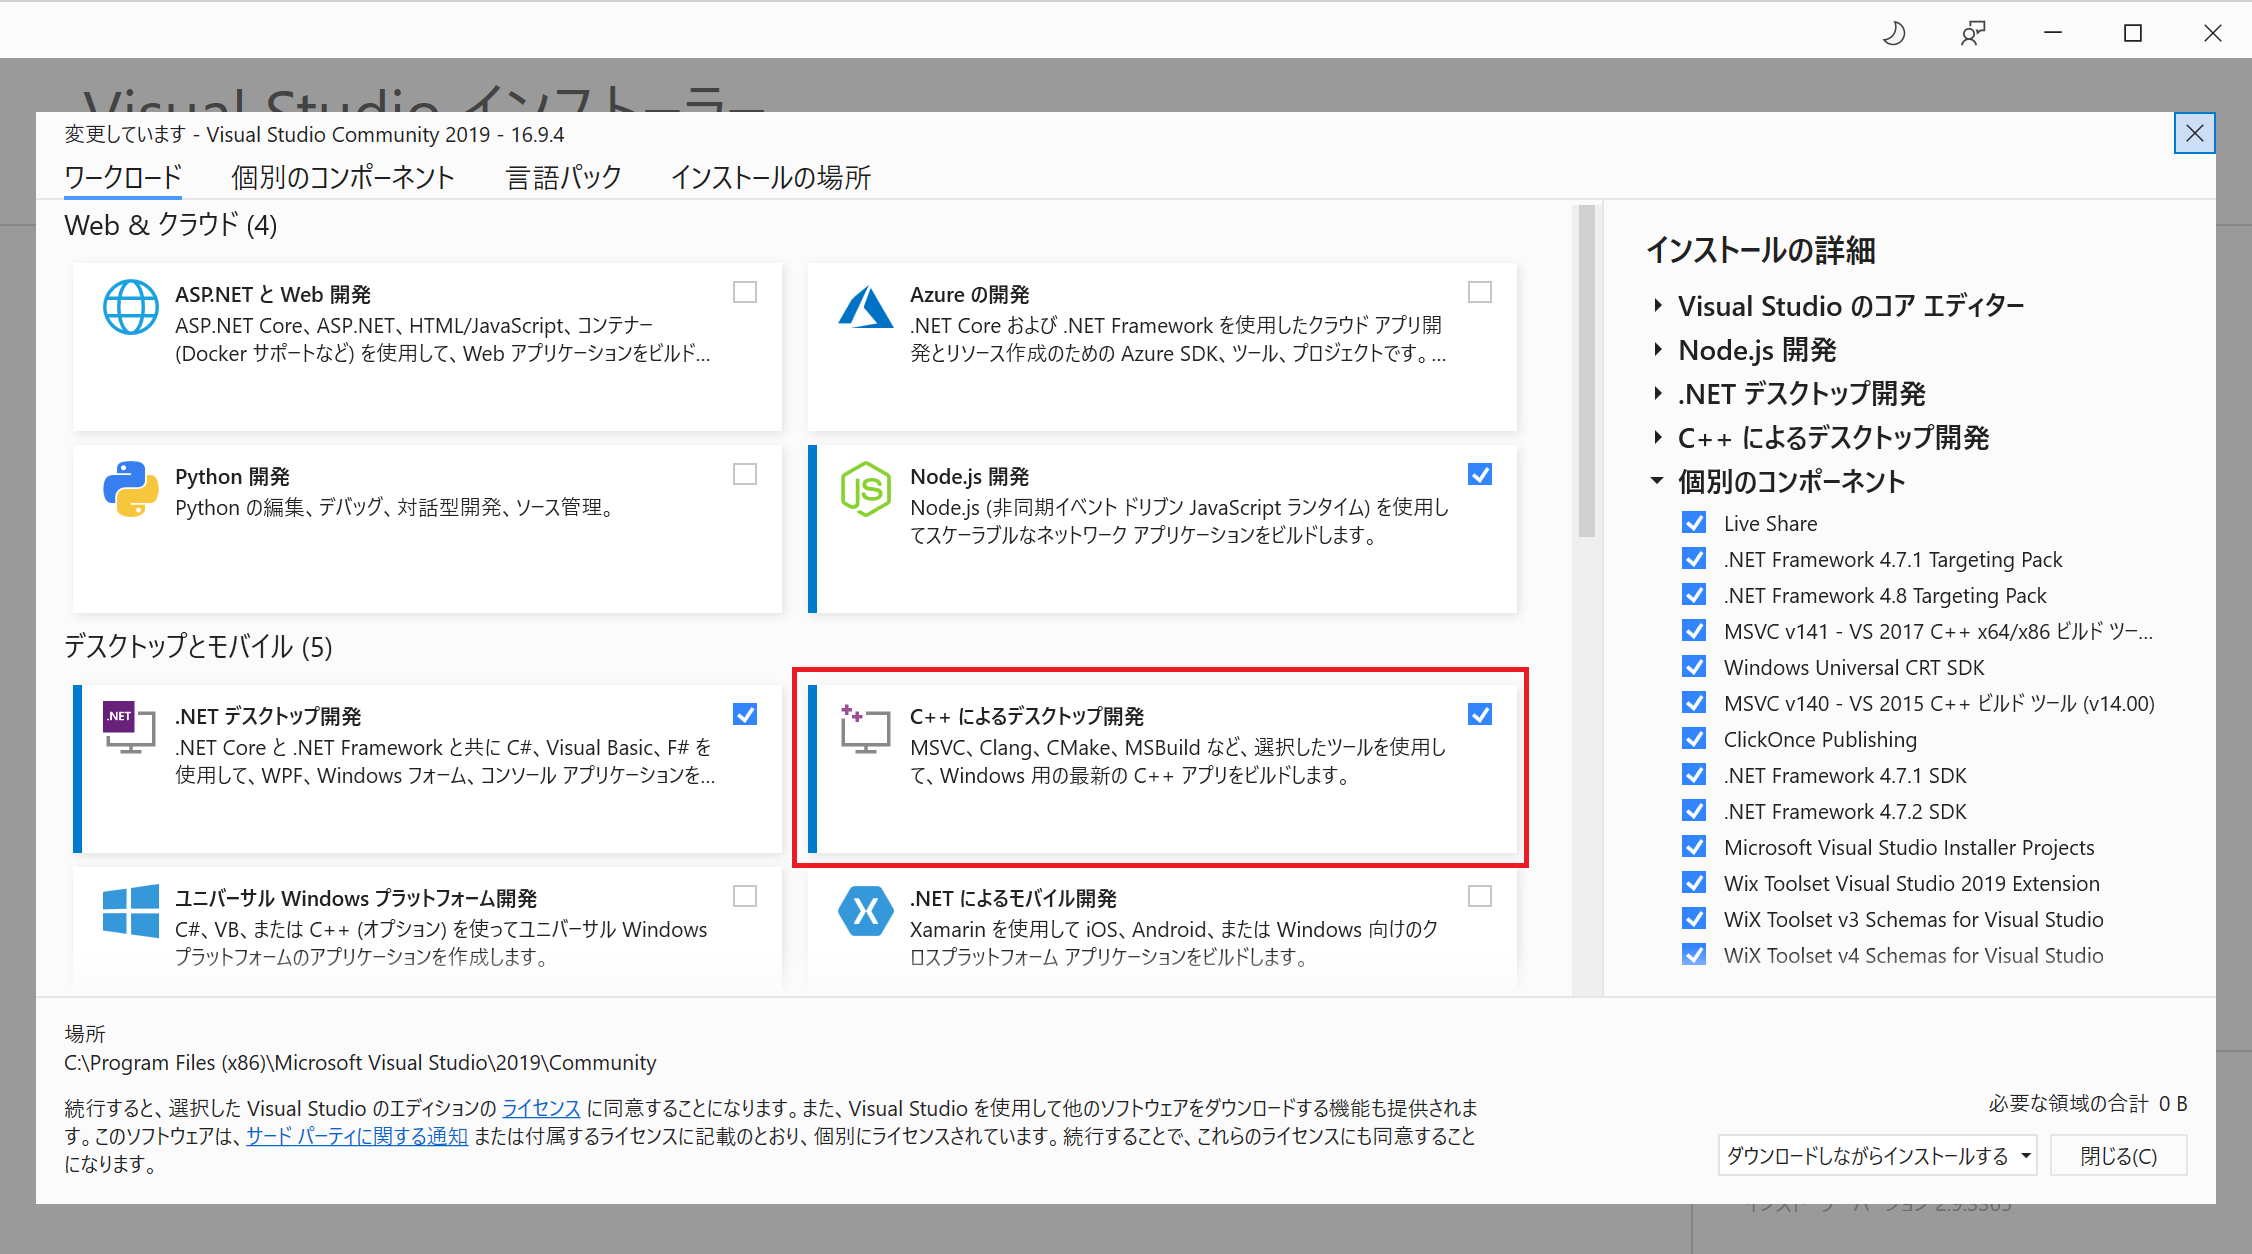Check the .NET によるモバイル開発 checkbox
The image size is (2252, 1254).
pyautogui.click(x=1480, y=896)
